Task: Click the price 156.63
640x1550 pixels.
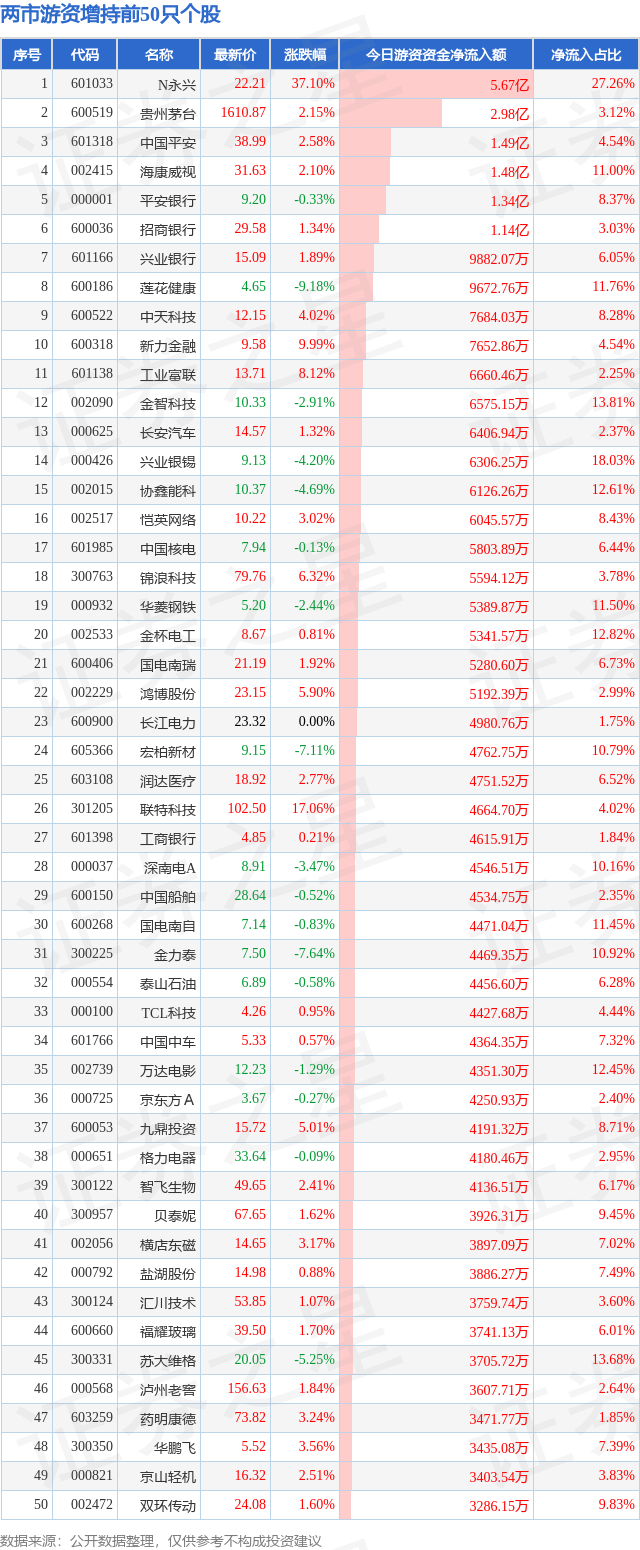Action: click(247, 1390)
